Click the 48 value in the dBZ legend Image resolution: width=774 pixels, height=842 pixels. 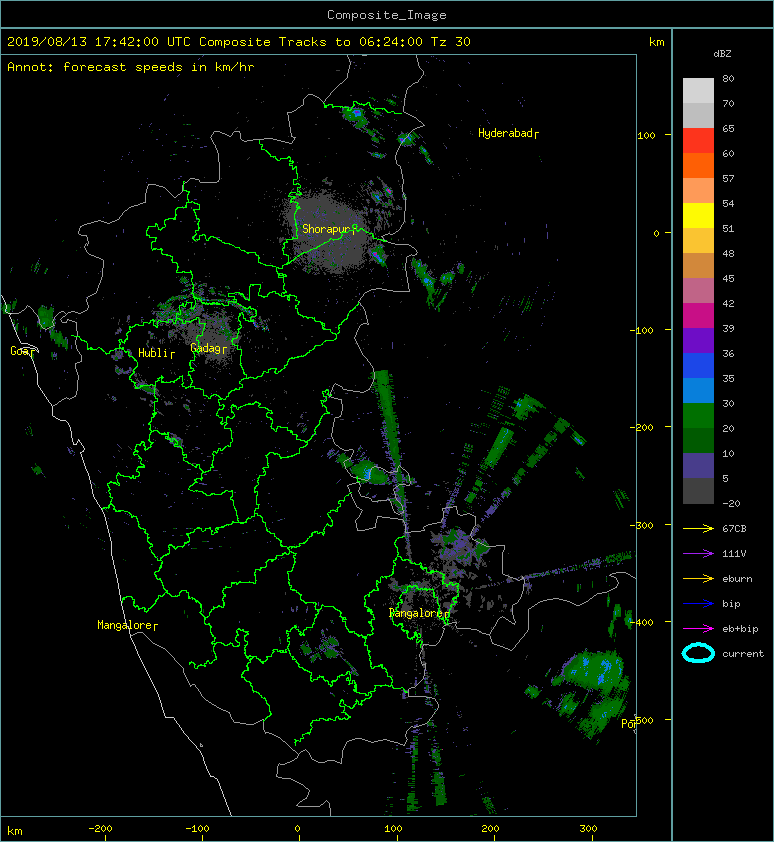(728, 253)
